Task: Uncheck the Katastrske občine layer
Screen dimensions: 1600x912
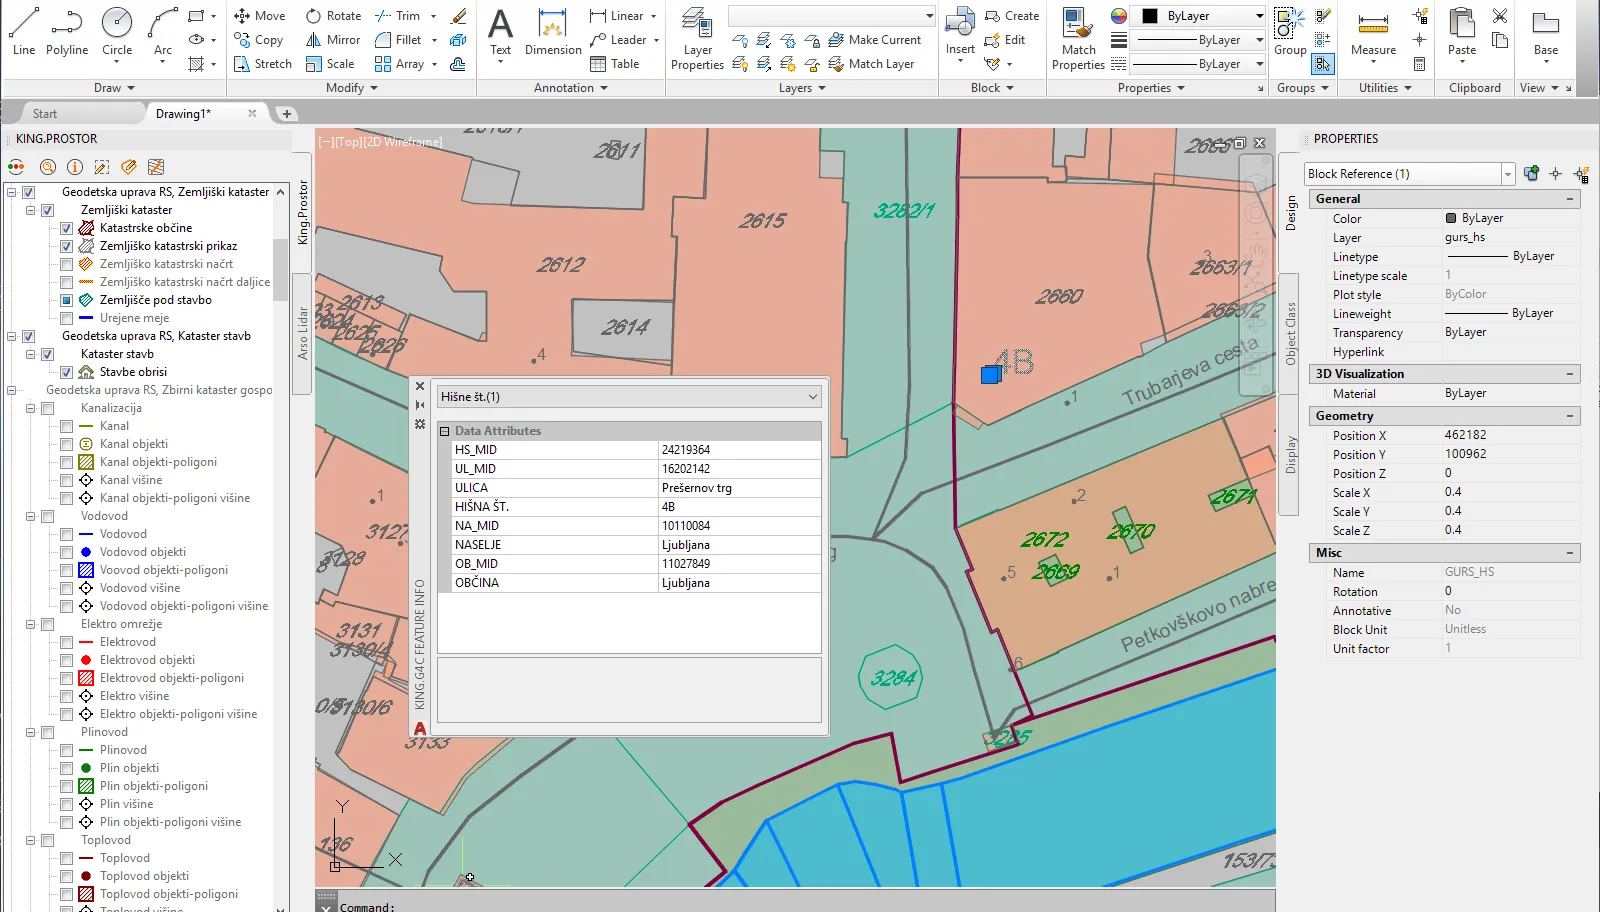Action: tap(67, 228)
